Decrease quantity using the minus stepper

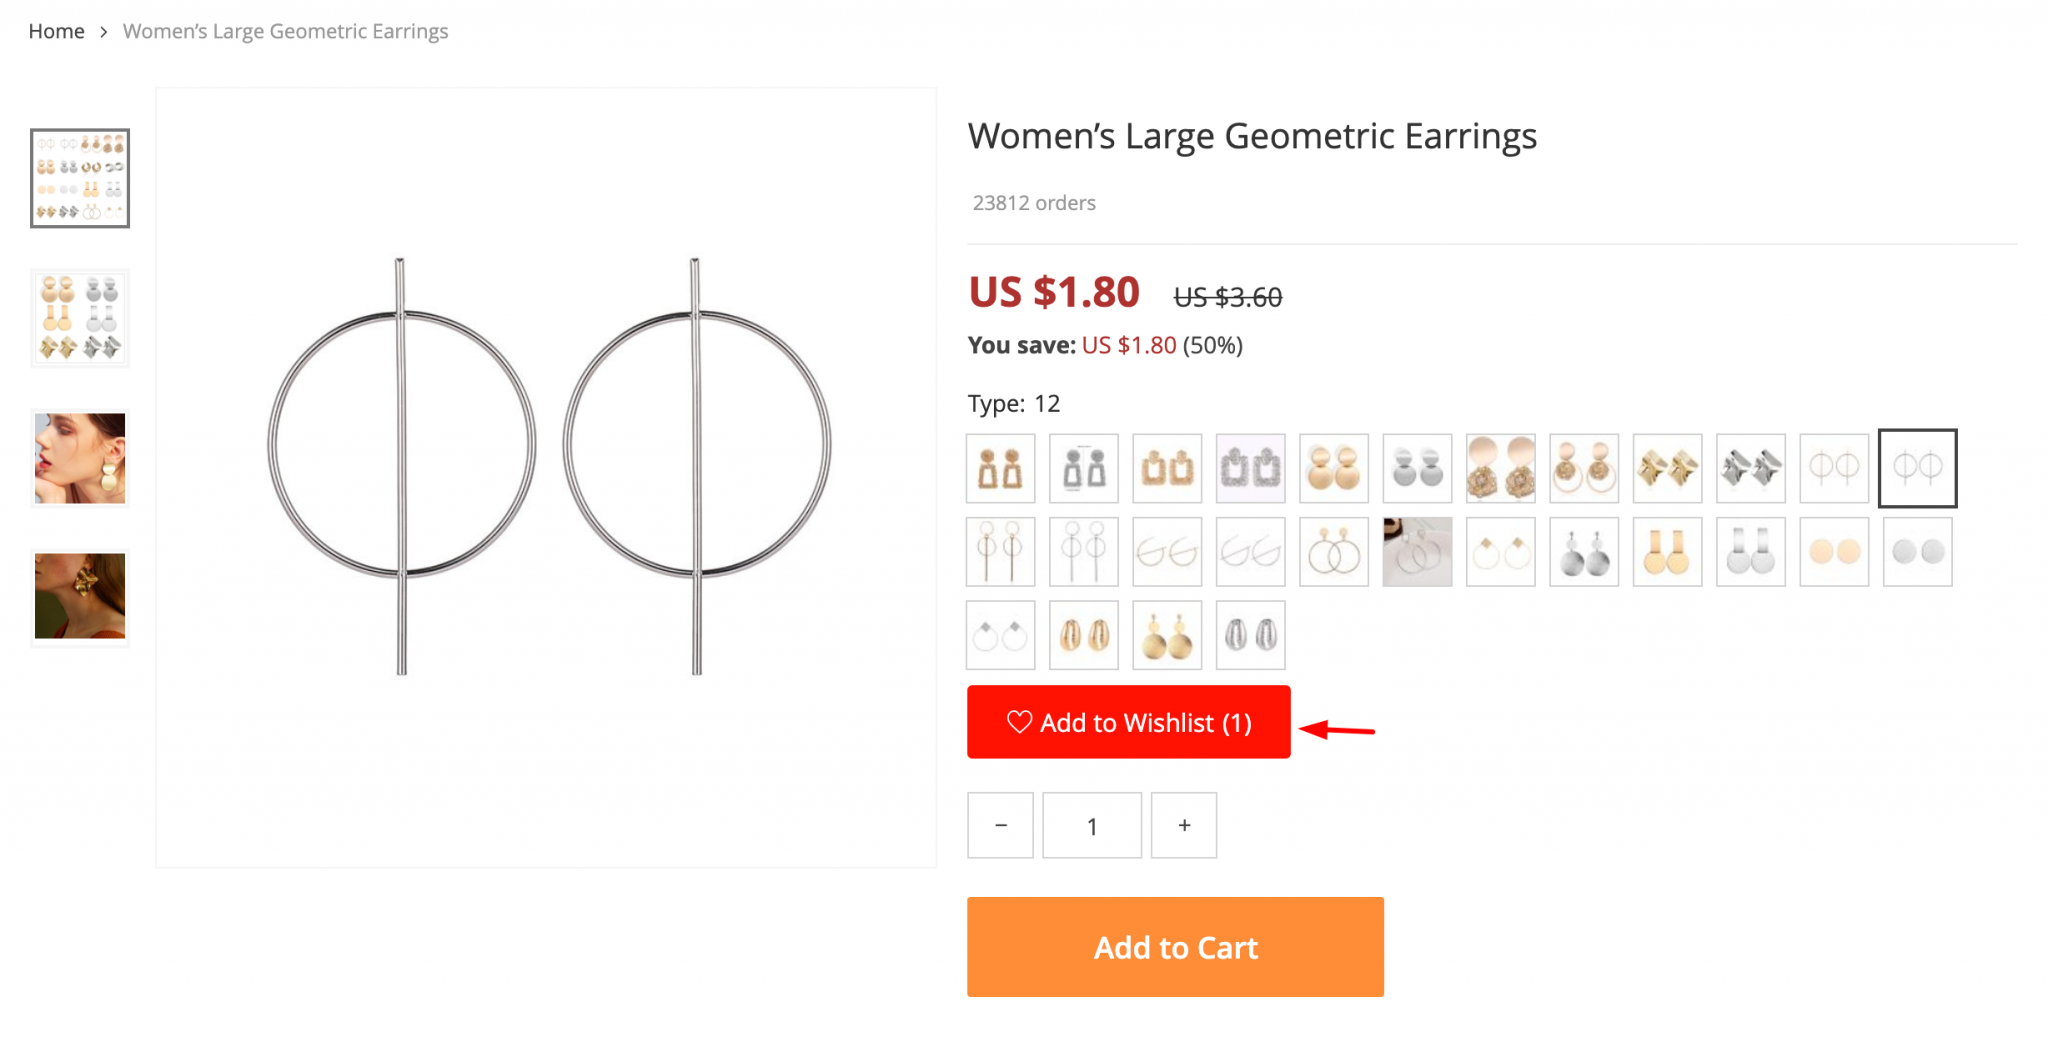(x=1000, y=825)
